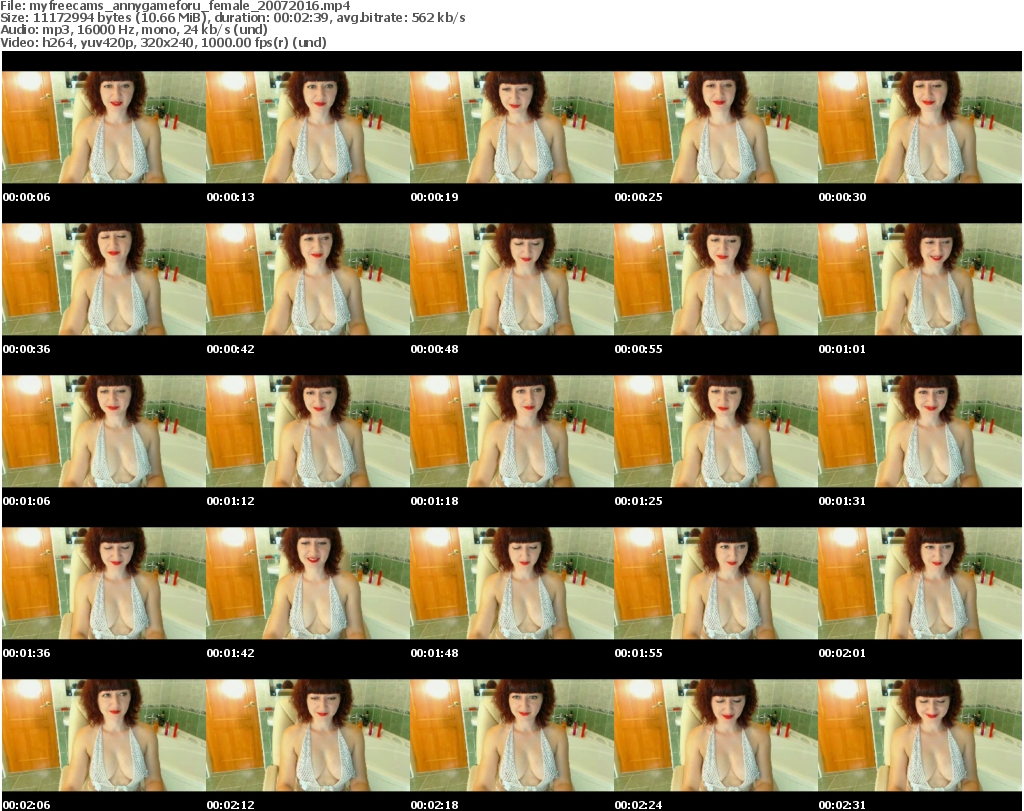
Task: Select the thumbnail frame at 00:02:01
Action: tap(920, 583)
